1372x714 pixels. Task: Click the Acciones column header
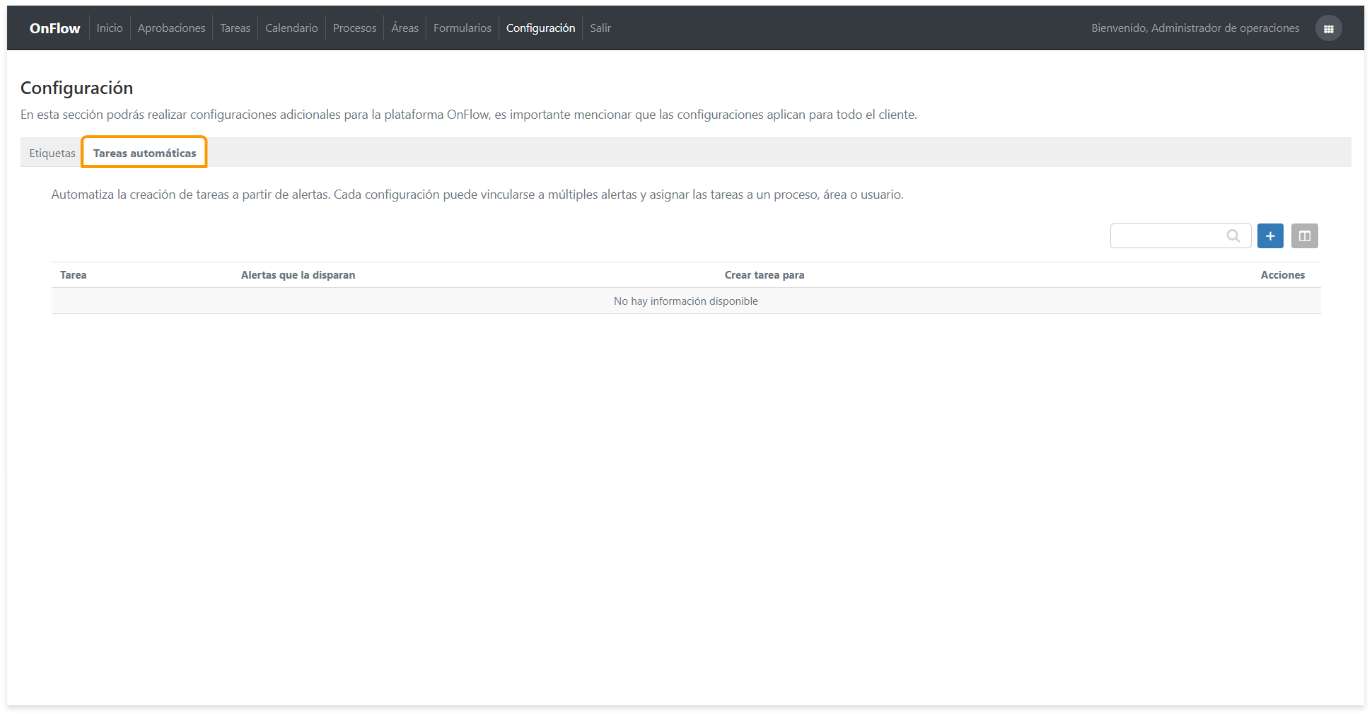(1282, 275)
